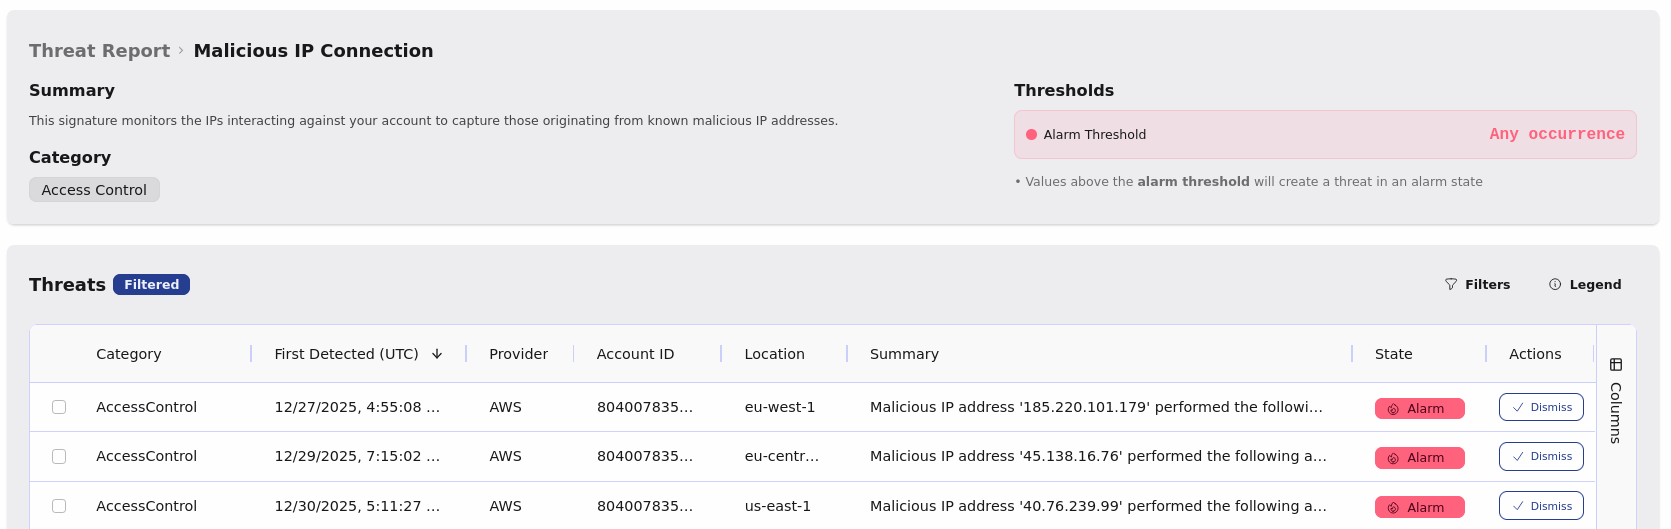
Task: Select checkbox for 185.220.101.179 threat row
Action: tap(59, 407)
